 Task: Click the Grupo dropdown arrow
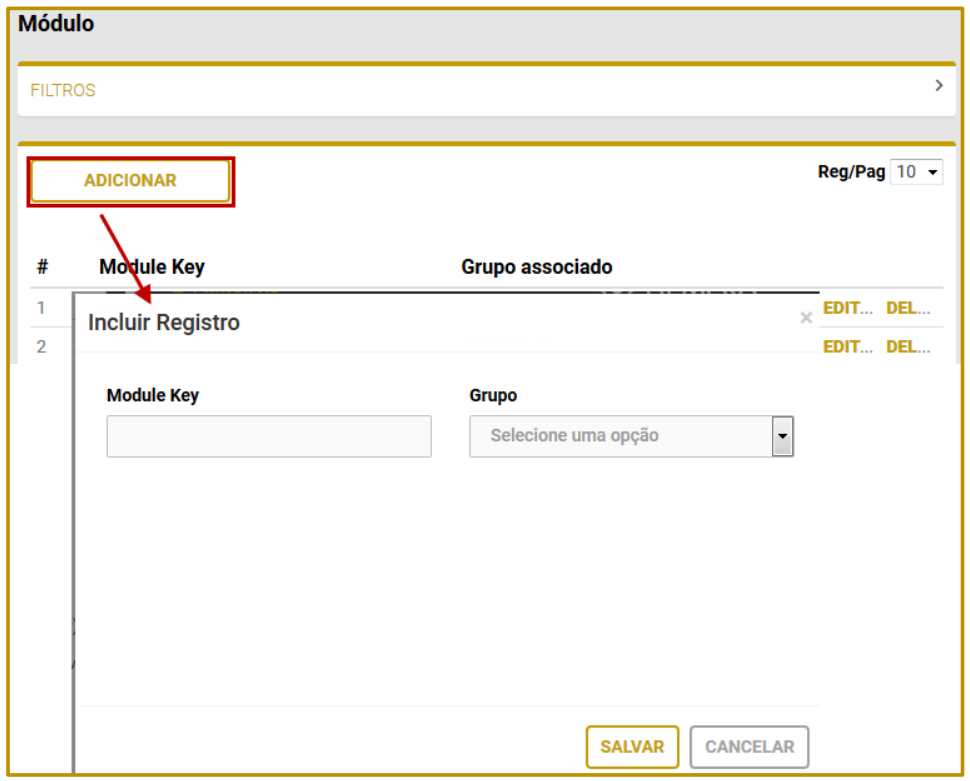tap(783, 437)
